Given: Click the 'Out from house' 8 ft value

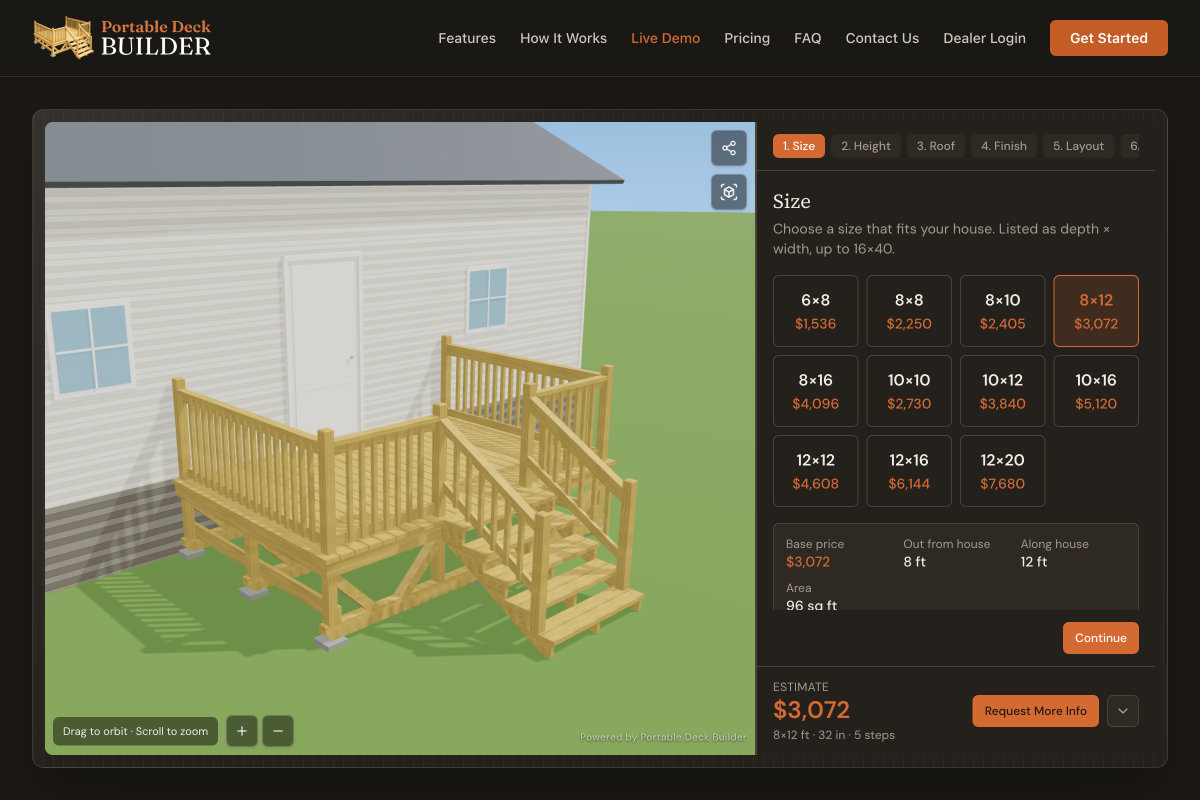Looking at the screenshot, I should point(914,562).
